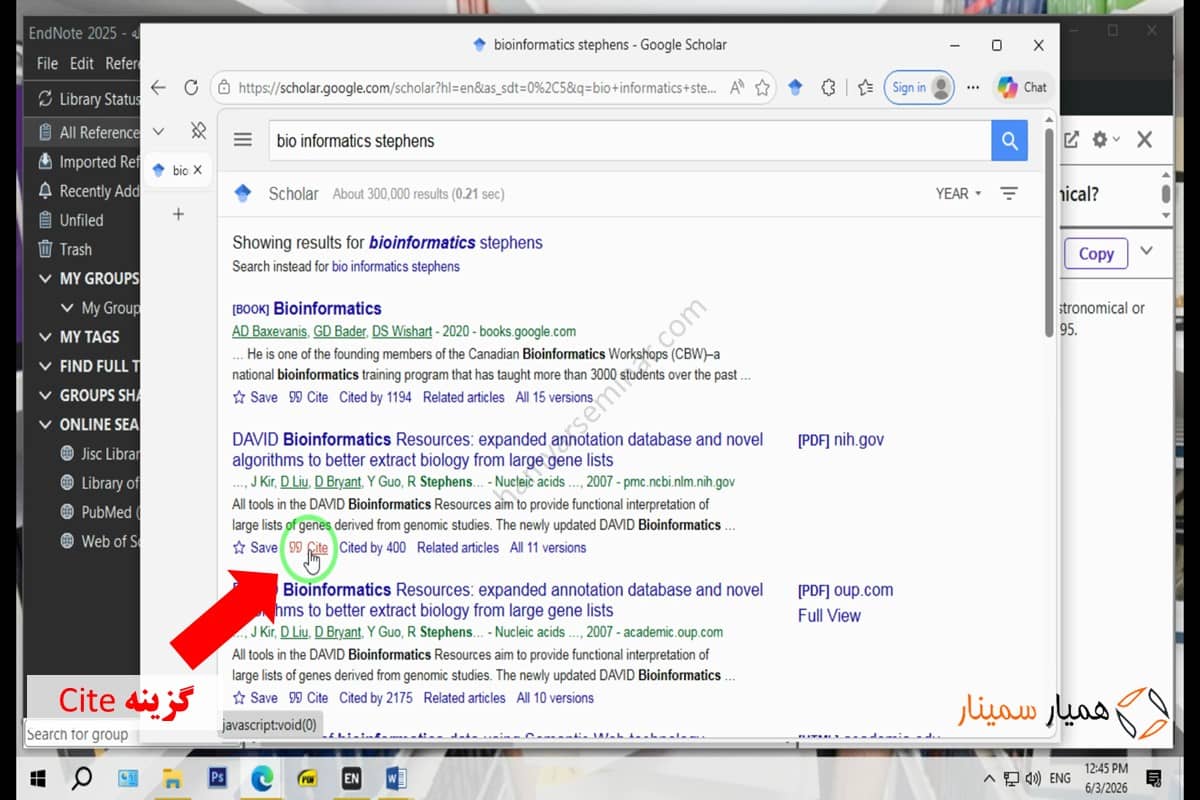This screenshot has height=800, width=1200.
Task: Click Cite under the nih.gov DAVID result
Action: pyautogui.click(x=308, y=548)
